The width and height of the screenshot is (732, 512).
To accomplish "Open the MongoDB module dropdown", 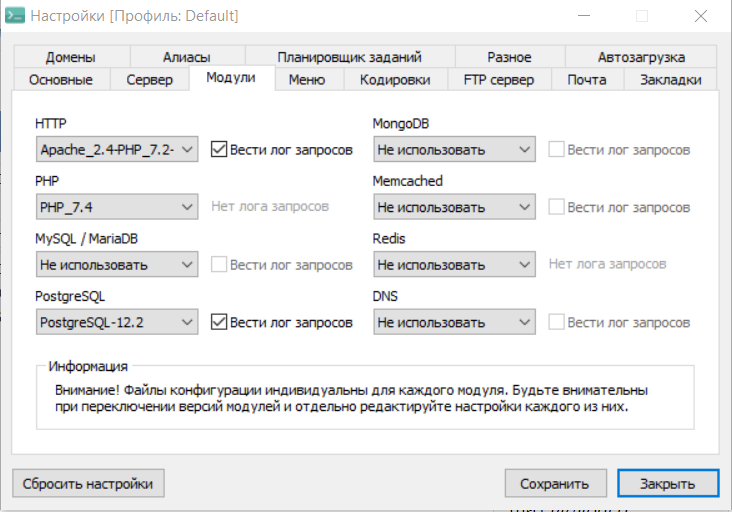I will point(455,150).
